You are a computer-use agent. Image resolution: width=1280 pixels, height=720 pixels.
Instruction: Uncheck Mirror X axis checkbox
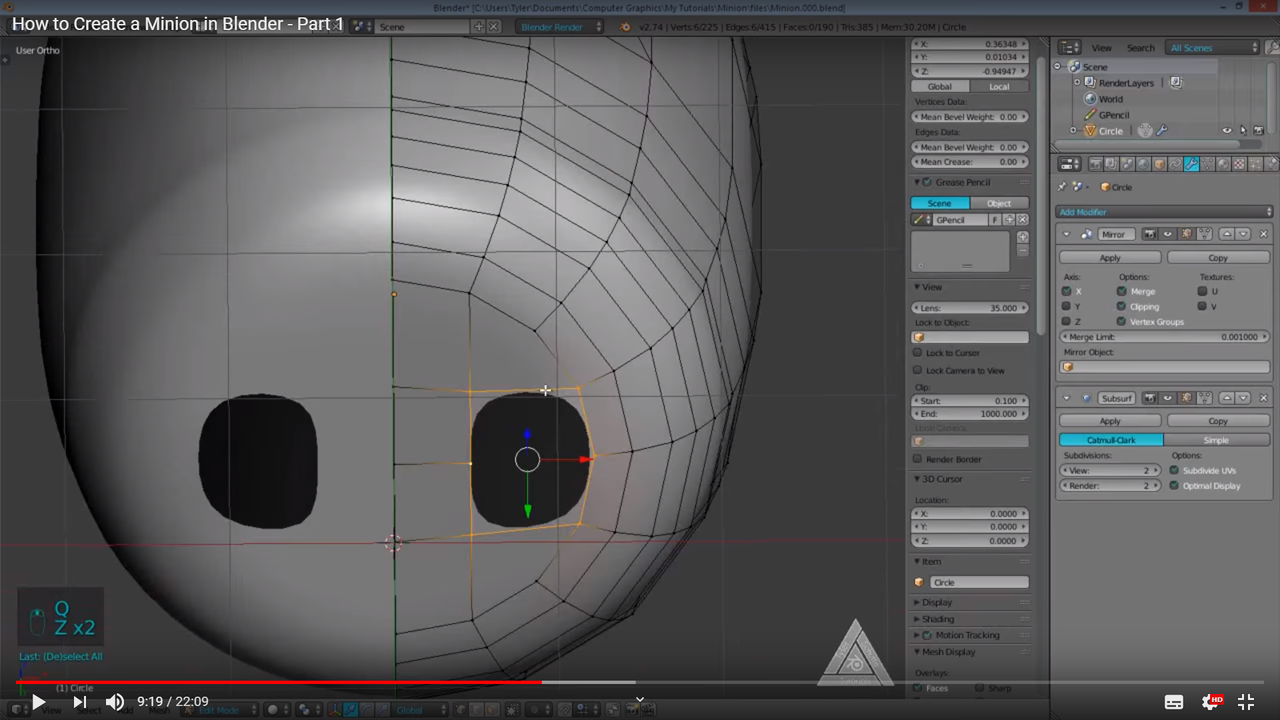[x=1066, y=291]
